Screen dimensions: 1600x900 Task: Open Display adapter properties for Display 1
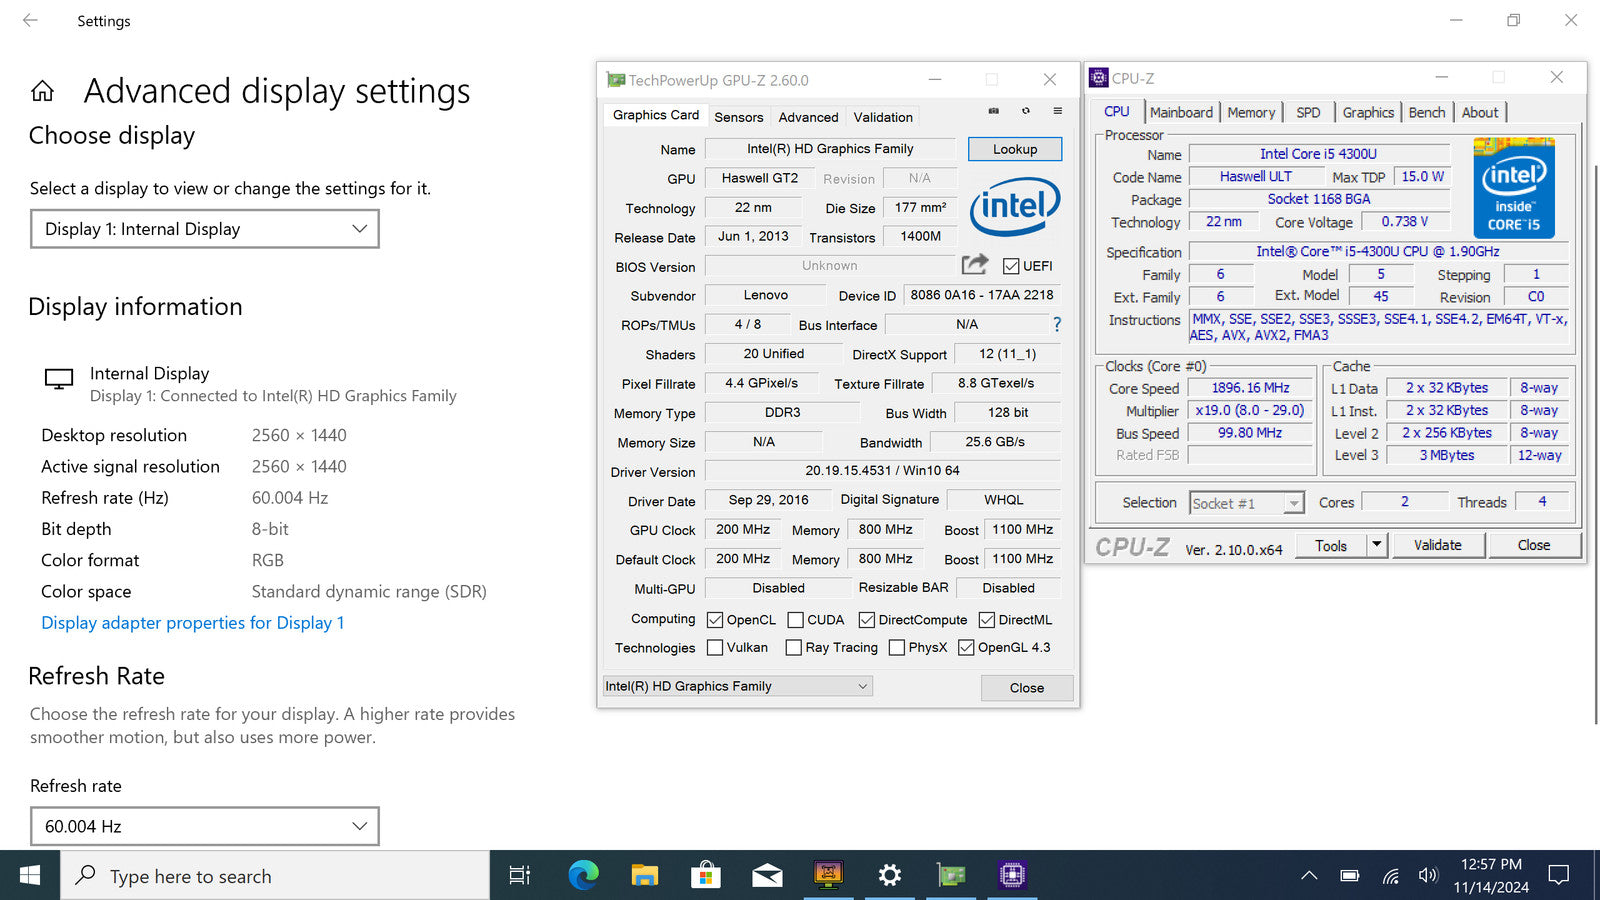coord(192,623)
